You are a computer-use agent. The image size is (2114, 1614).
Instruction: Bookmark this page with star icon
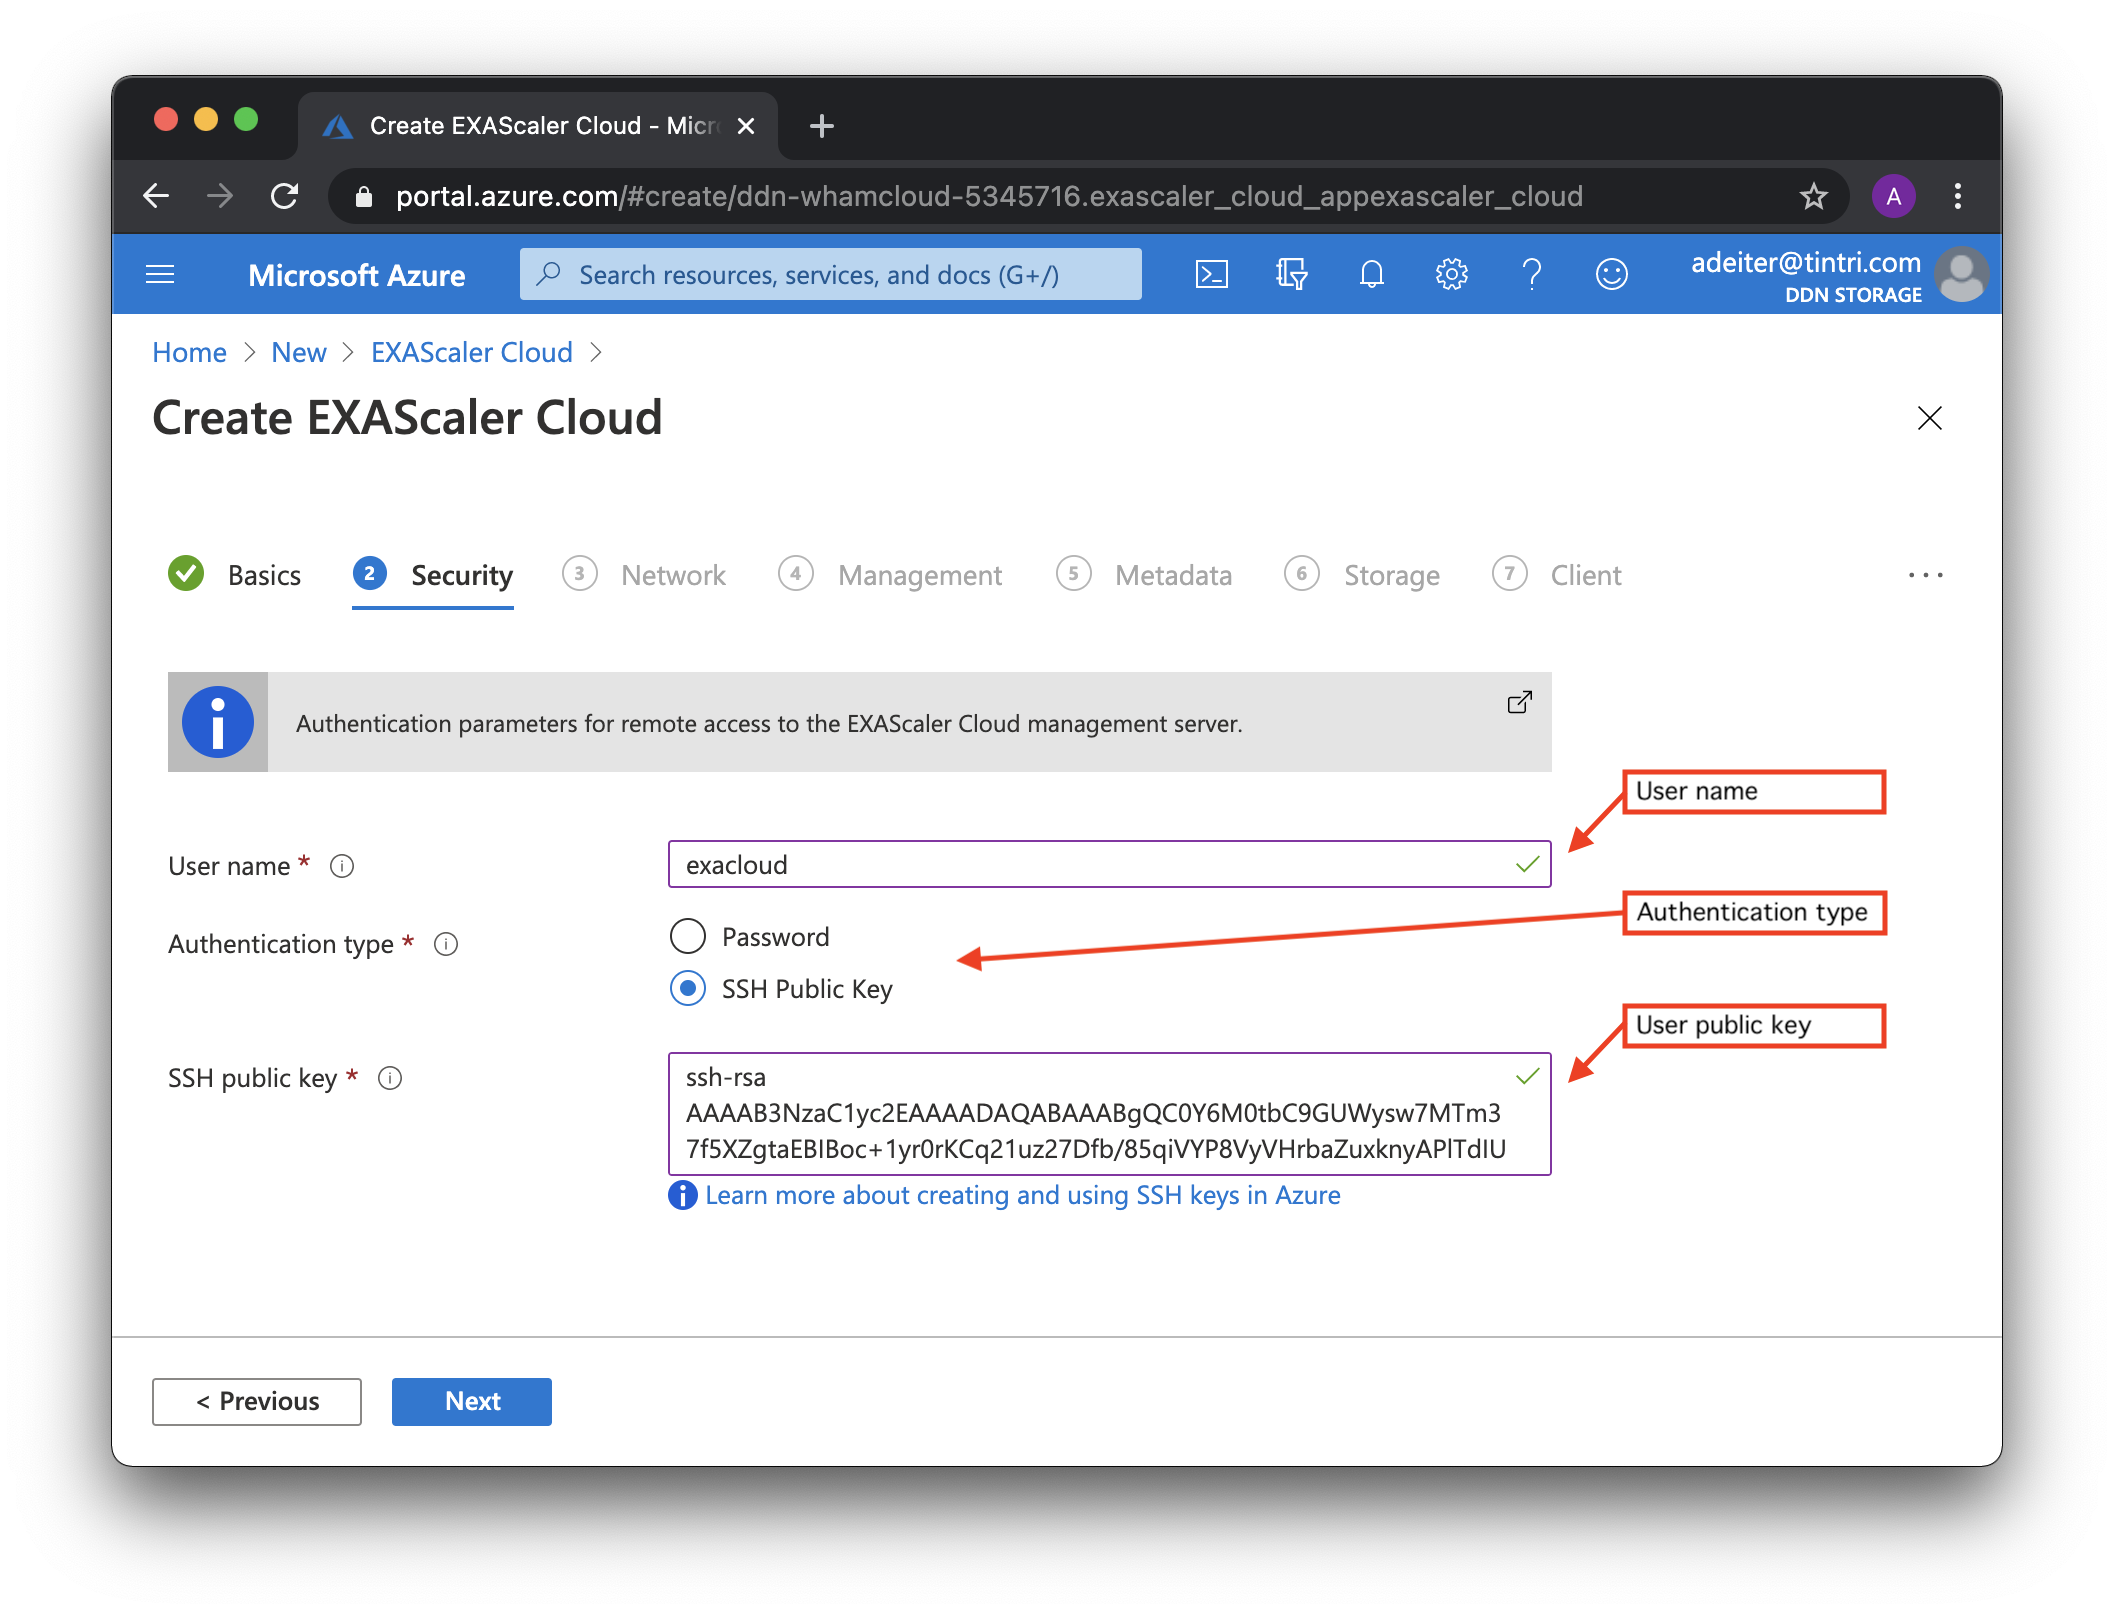point(1813,196)
